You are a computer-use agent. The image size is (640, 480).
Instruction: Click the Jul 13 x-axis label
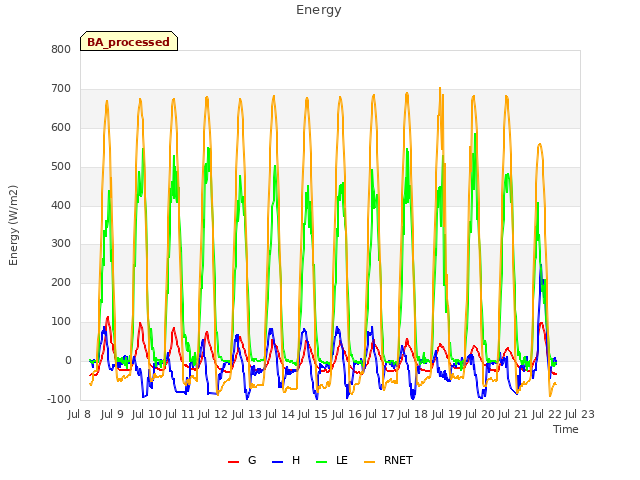point(247,414)
